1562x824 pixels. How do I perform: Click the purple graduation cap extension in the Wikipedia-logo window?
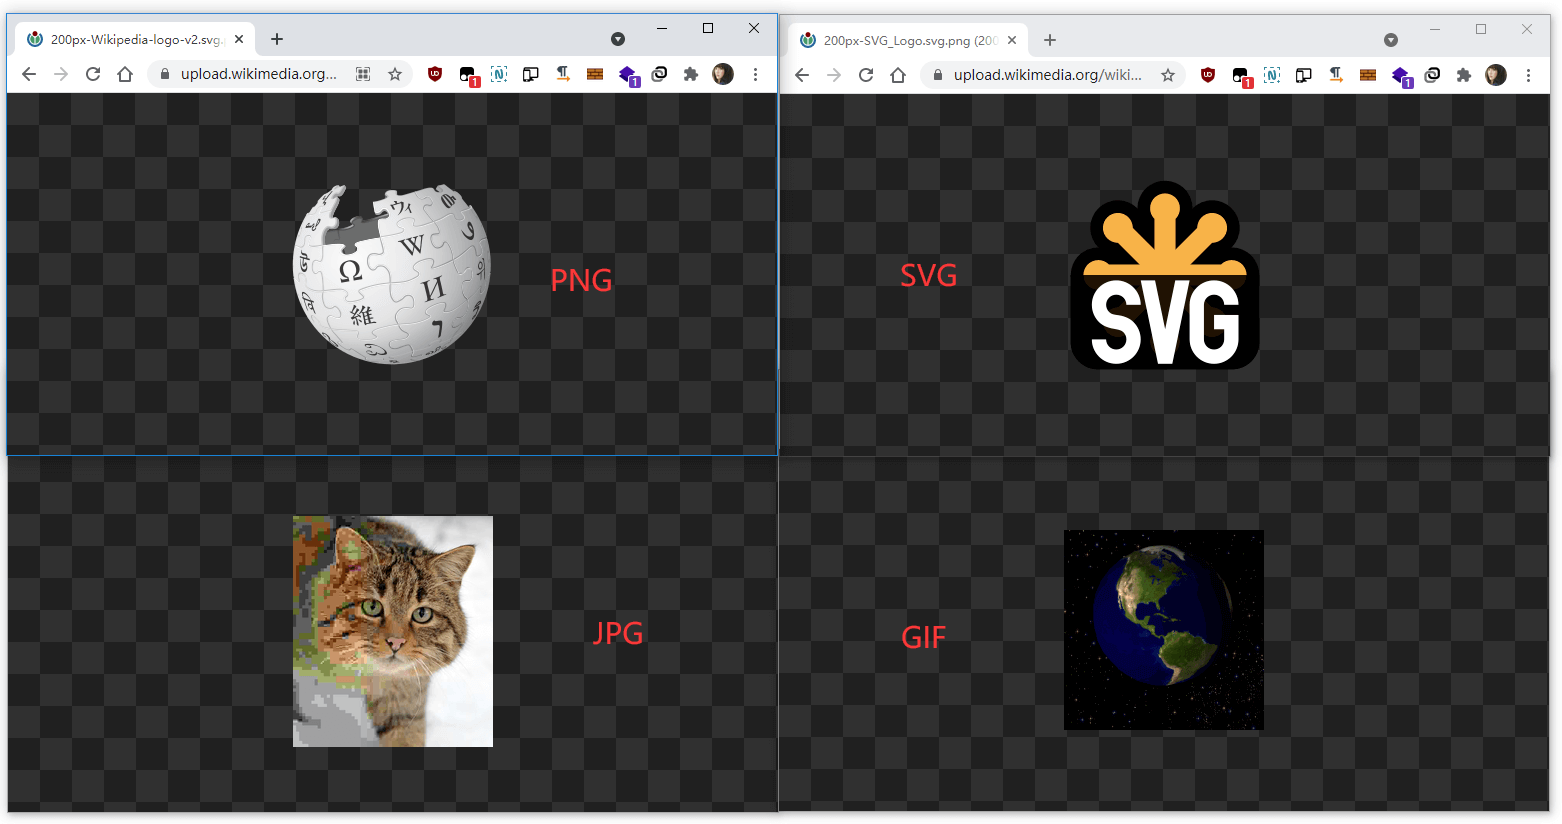pos(628,75)
